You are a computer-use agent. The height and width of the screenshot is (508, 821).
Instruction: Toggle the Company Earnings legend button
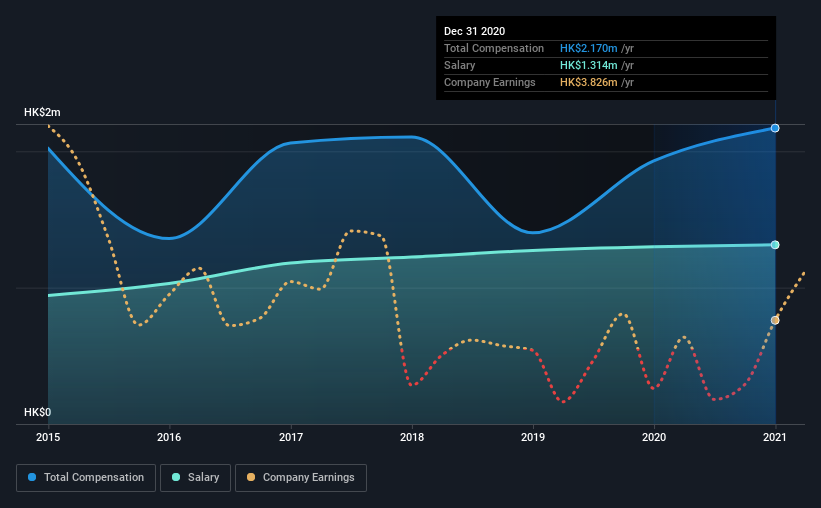pyautogui.click(x=301, y=478)
